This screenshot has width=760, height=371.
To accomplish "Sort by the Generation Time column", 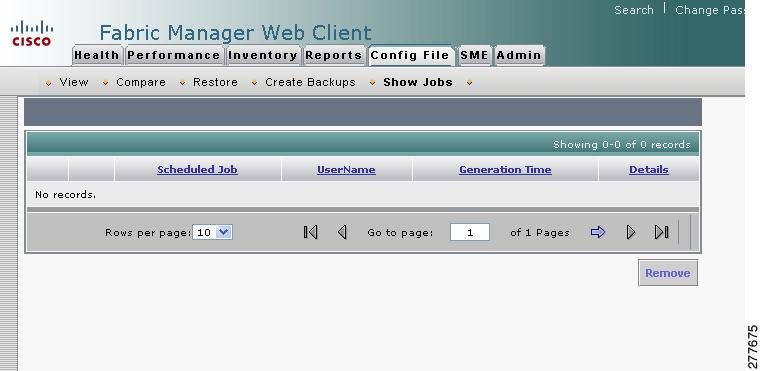I will tap(505, 170).
